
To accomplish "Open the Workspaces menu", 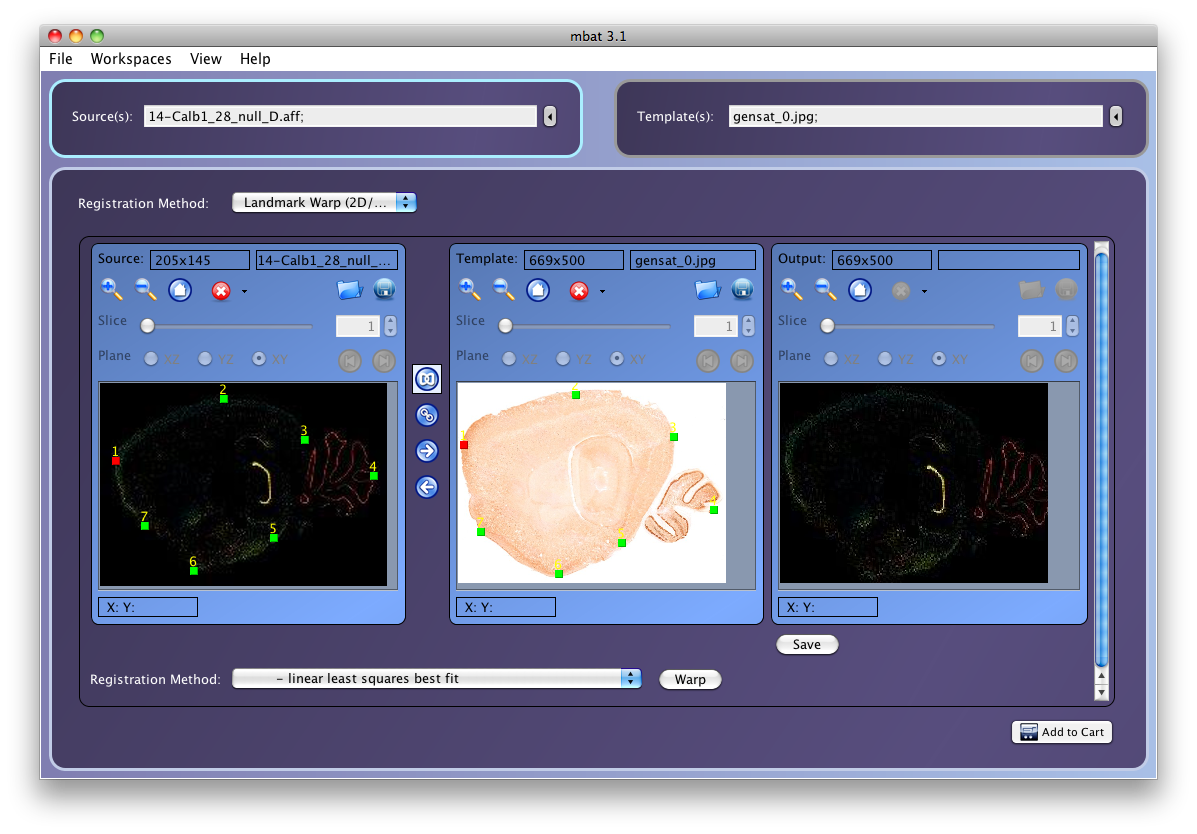I will (131, 59).
